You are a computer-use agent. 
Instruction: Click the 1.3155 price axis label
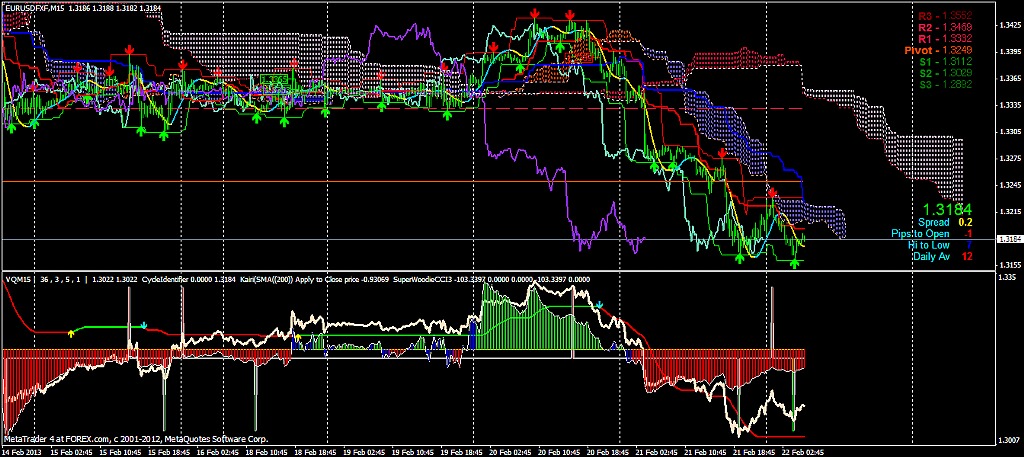[x=1010, y=265]
